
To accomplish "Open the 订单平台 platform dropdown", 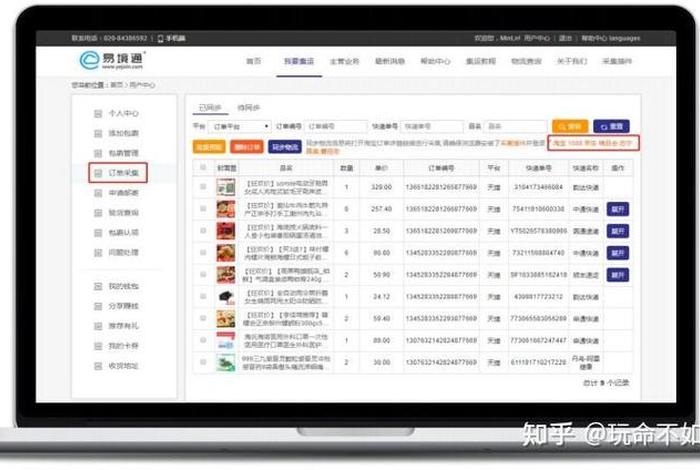I will pos(240,127).
